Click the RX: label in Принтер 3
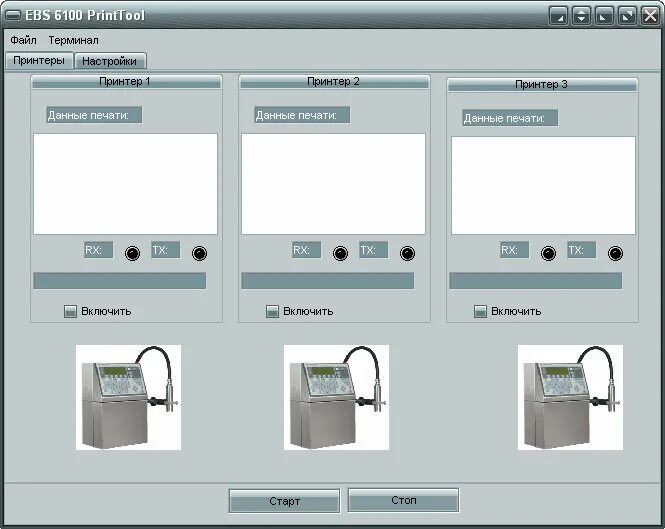 514,250
